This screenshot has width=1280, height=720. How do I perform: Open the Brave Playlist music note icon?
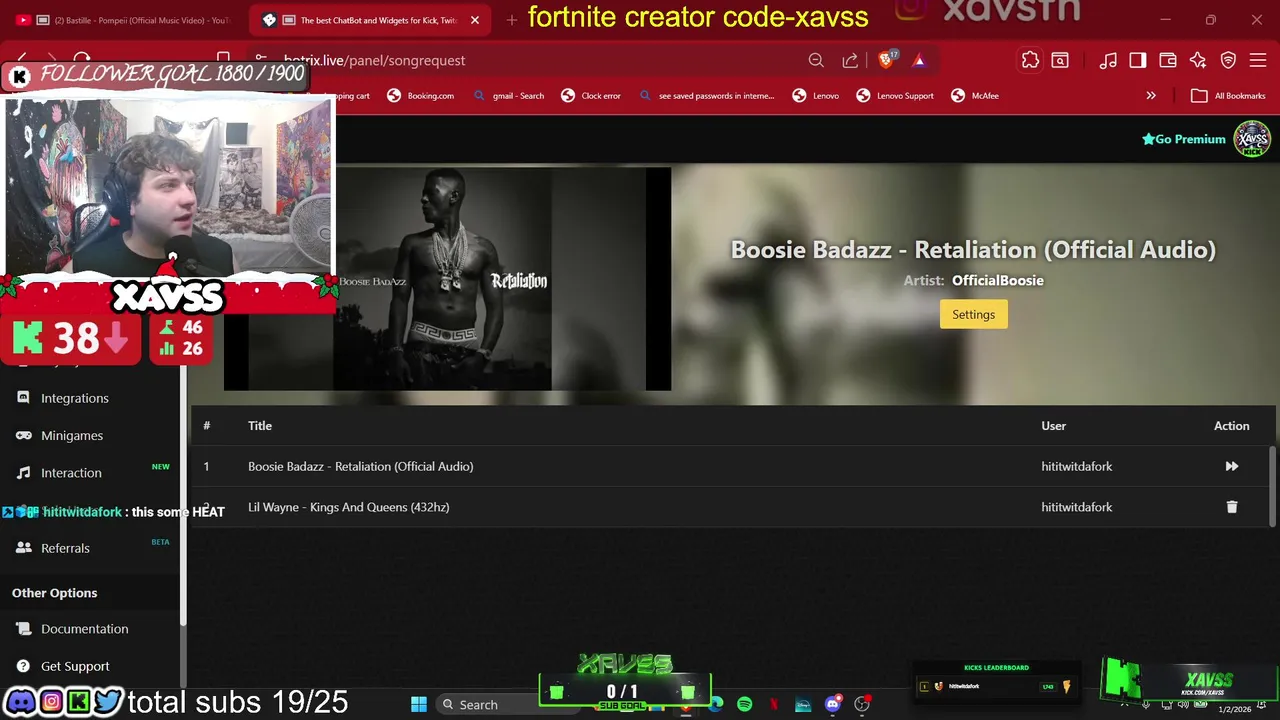point(1108,60)
